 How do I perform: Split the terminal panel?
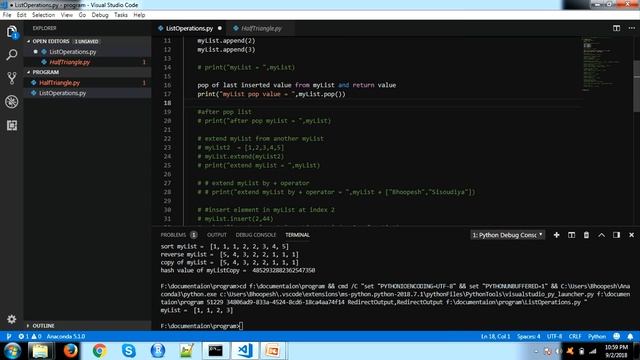click(x=571, y=235)
